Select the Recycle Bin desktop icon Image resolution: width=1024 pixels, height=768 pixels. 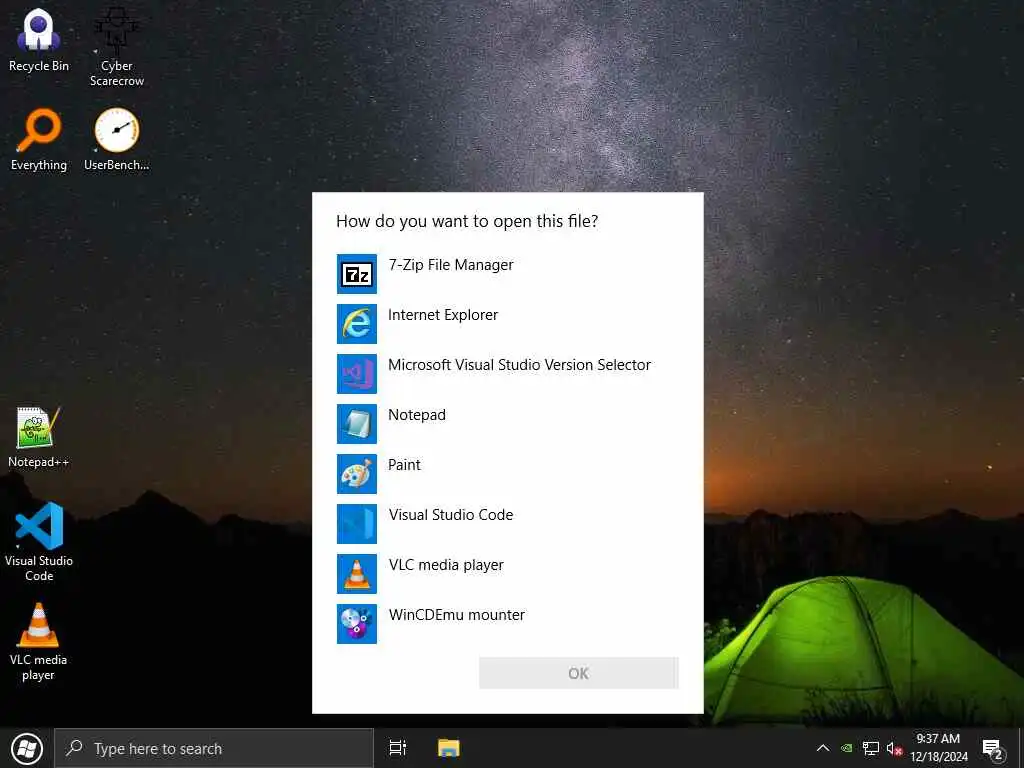click(39, 40)
